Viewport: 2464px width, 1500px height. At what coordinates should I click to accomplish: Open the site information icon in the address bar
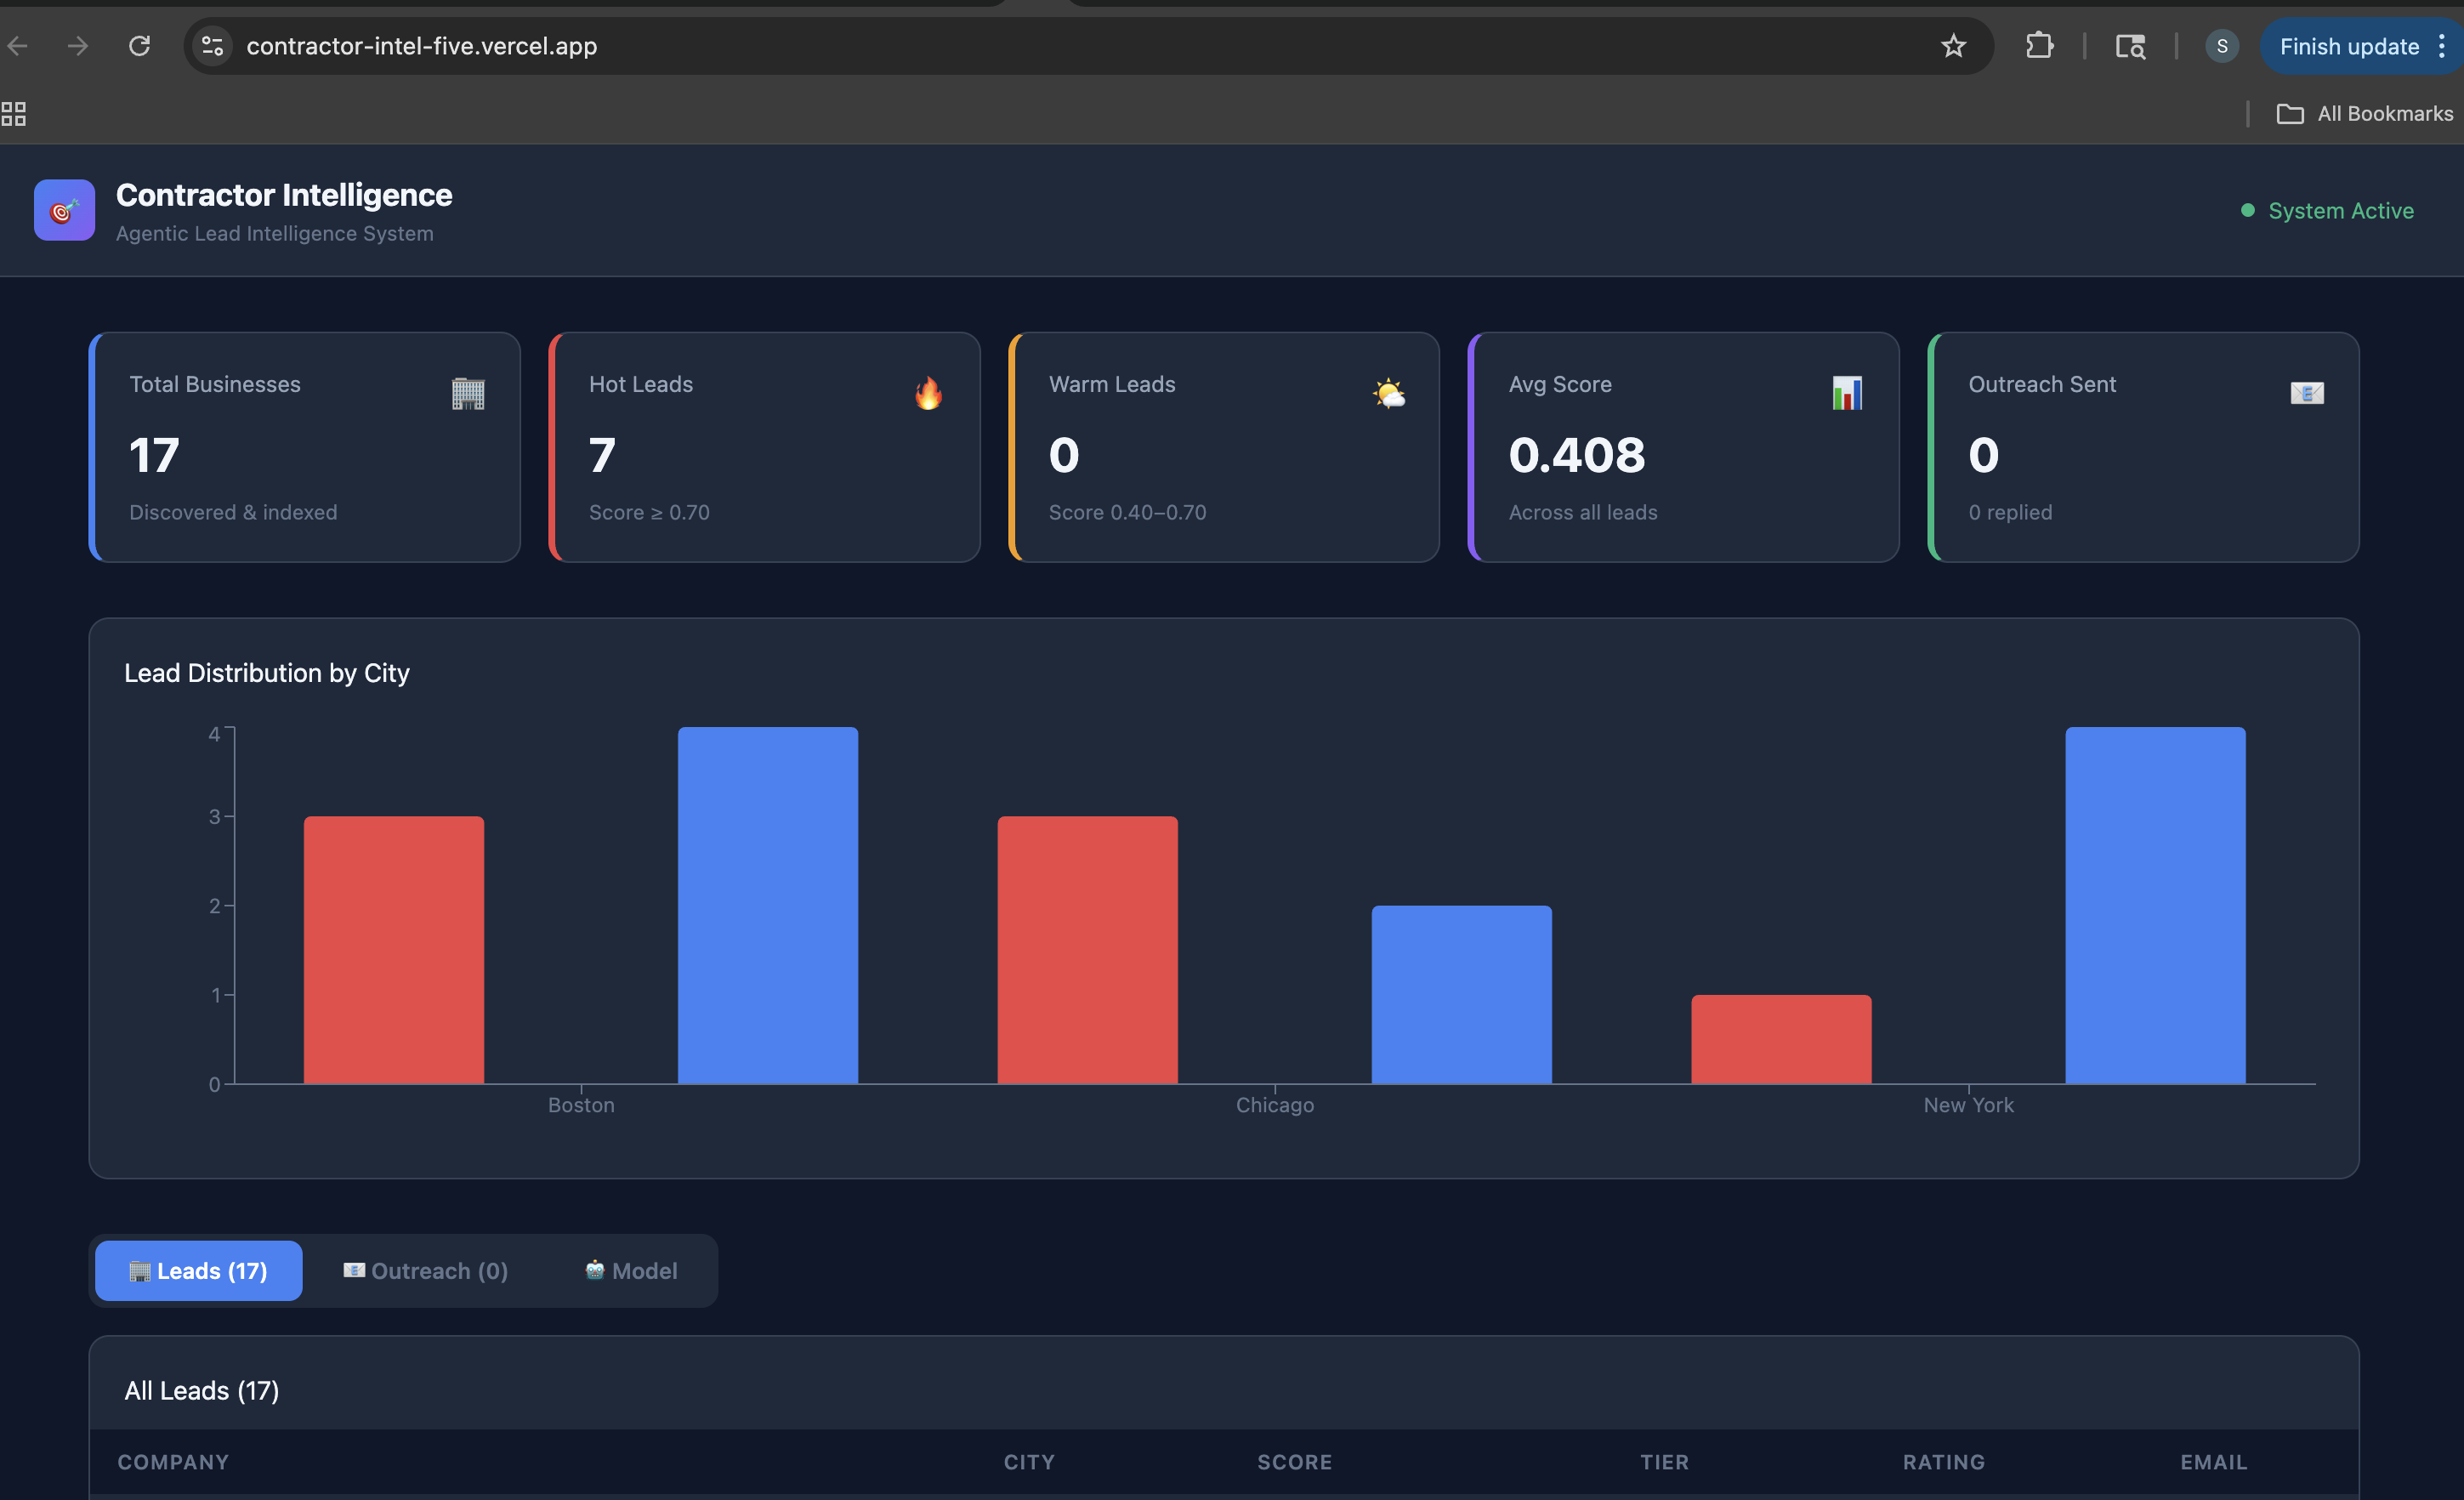212,46
